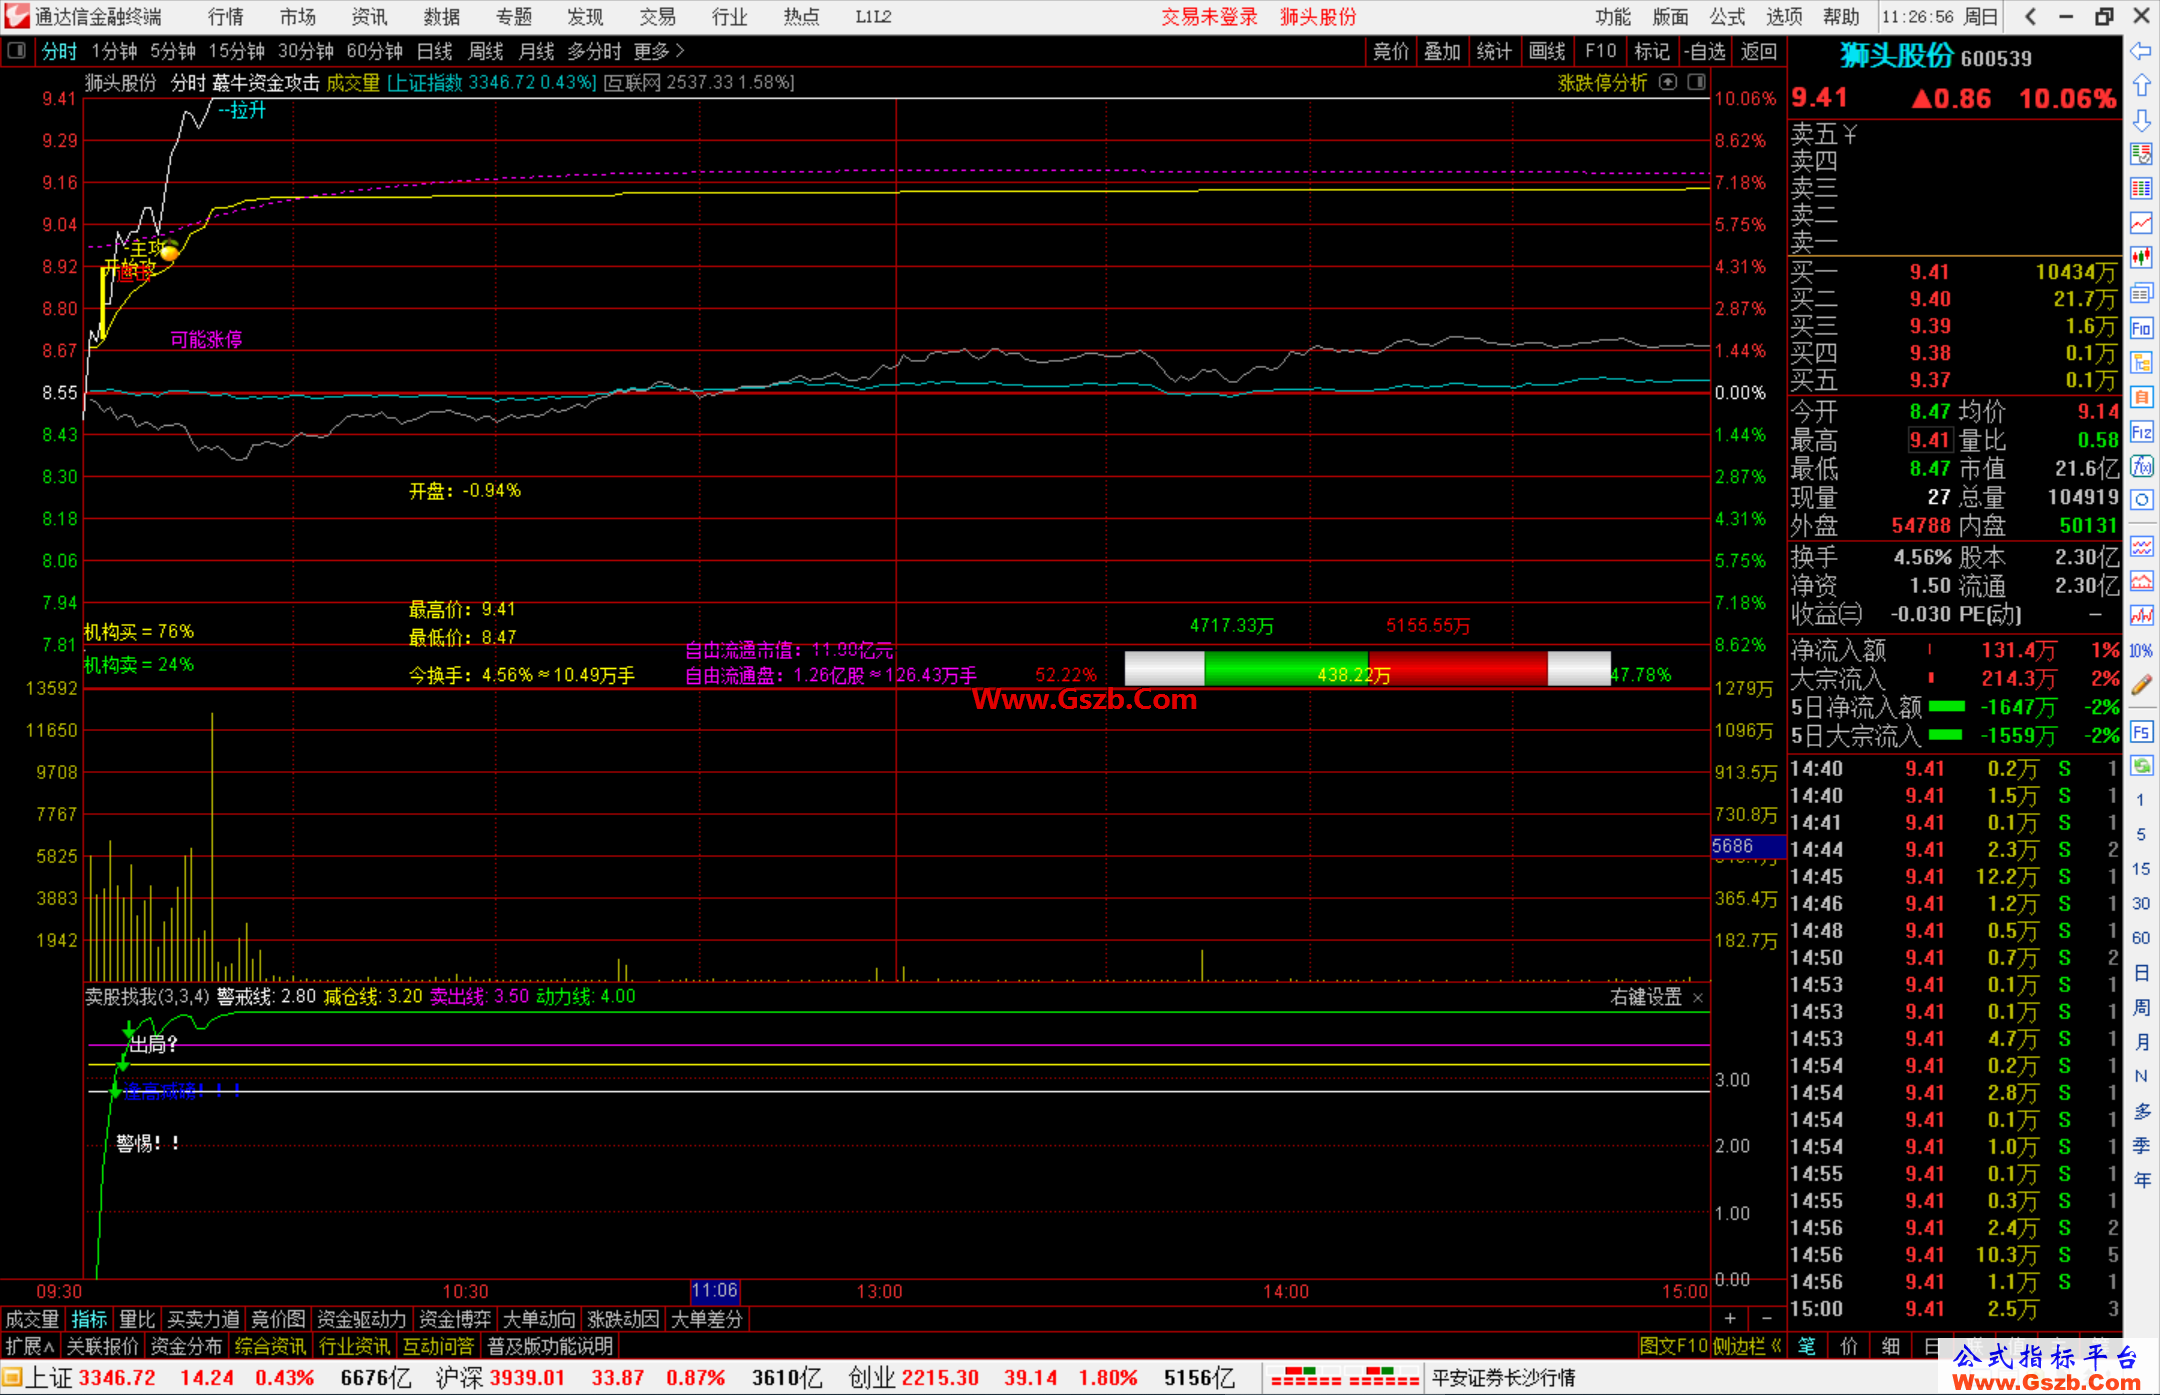The image size is (2160, 1395).
Task: Open the 资讯 menu
Action: pyautogui.click(x=370, y=17)
